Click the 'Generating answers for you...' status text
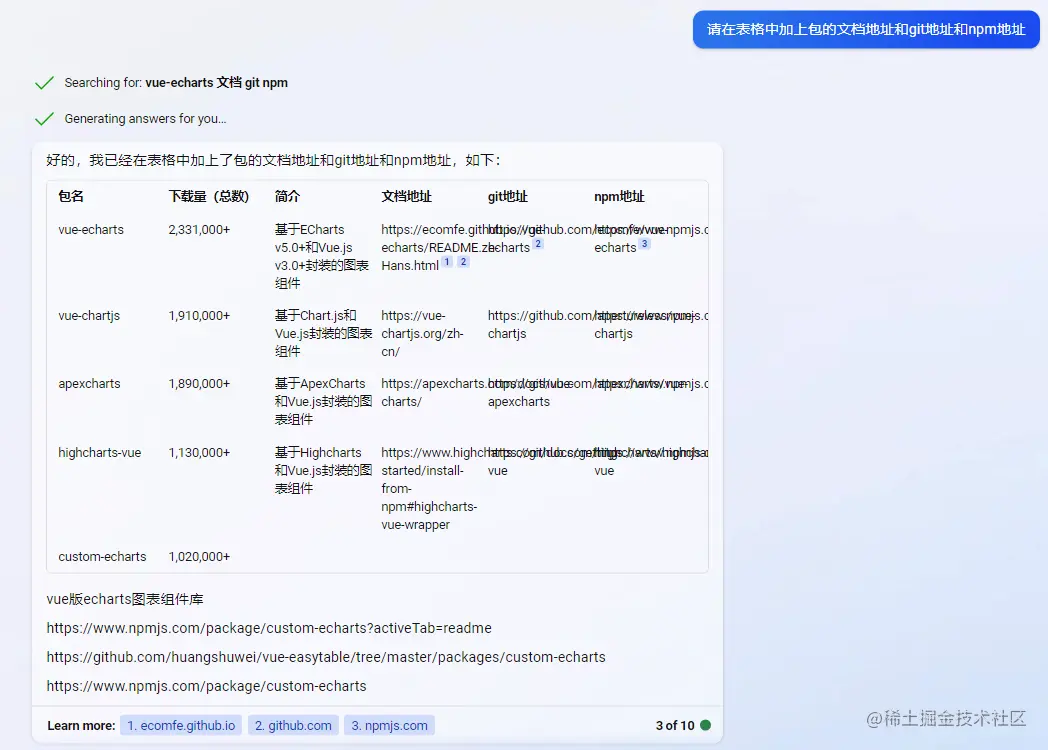The image size is (1048, 750). [x=146, y=119]
